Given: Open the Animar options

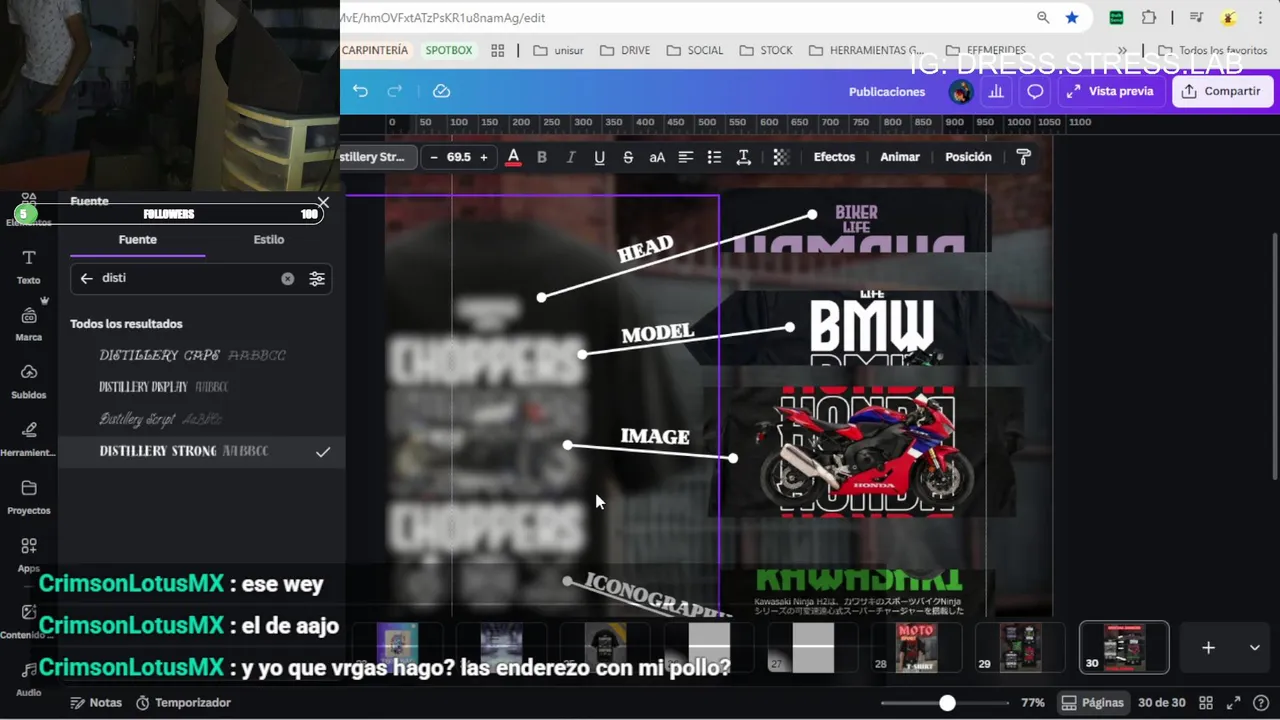Looking at the screenshot, I should click(x=900, y=157).
